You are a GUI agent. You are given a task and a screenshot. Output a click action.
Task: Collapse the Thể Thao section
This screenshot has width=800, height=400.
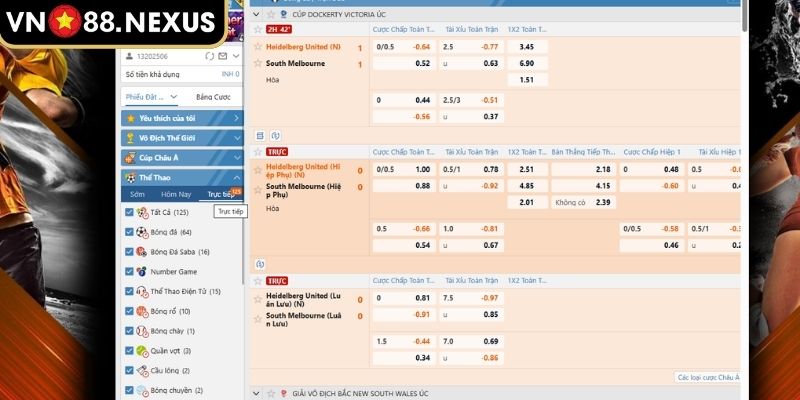[x=236, y=178]
